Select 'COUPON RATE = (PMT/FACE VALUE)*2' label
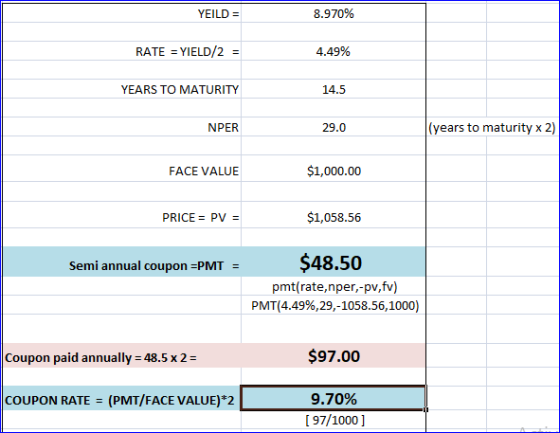The height and width of the screenshot is (433, 560). 120,400
